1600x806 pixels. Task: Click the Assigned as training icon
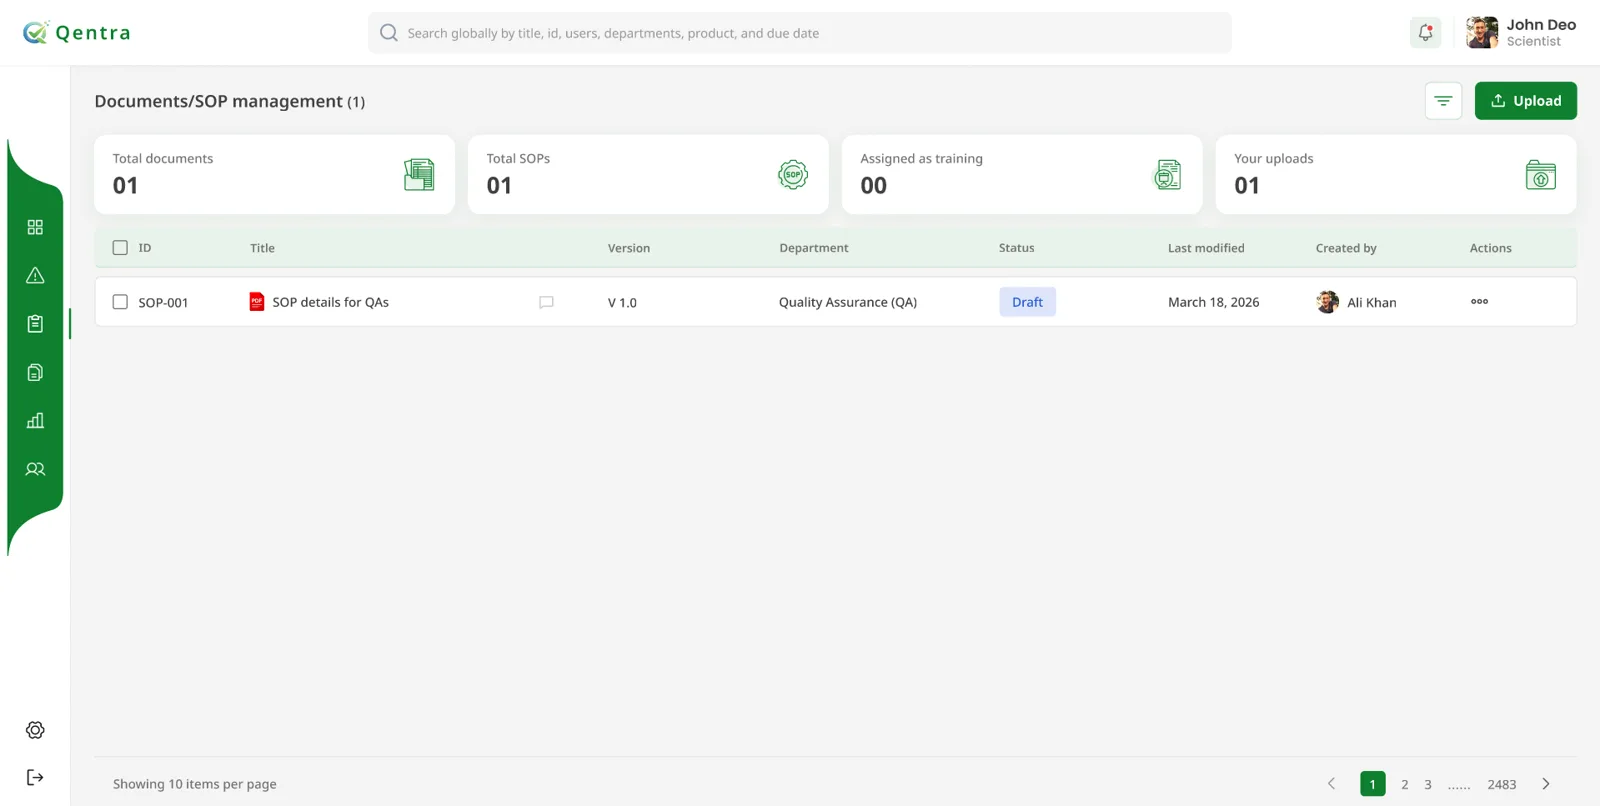[x=1167, y=175]
